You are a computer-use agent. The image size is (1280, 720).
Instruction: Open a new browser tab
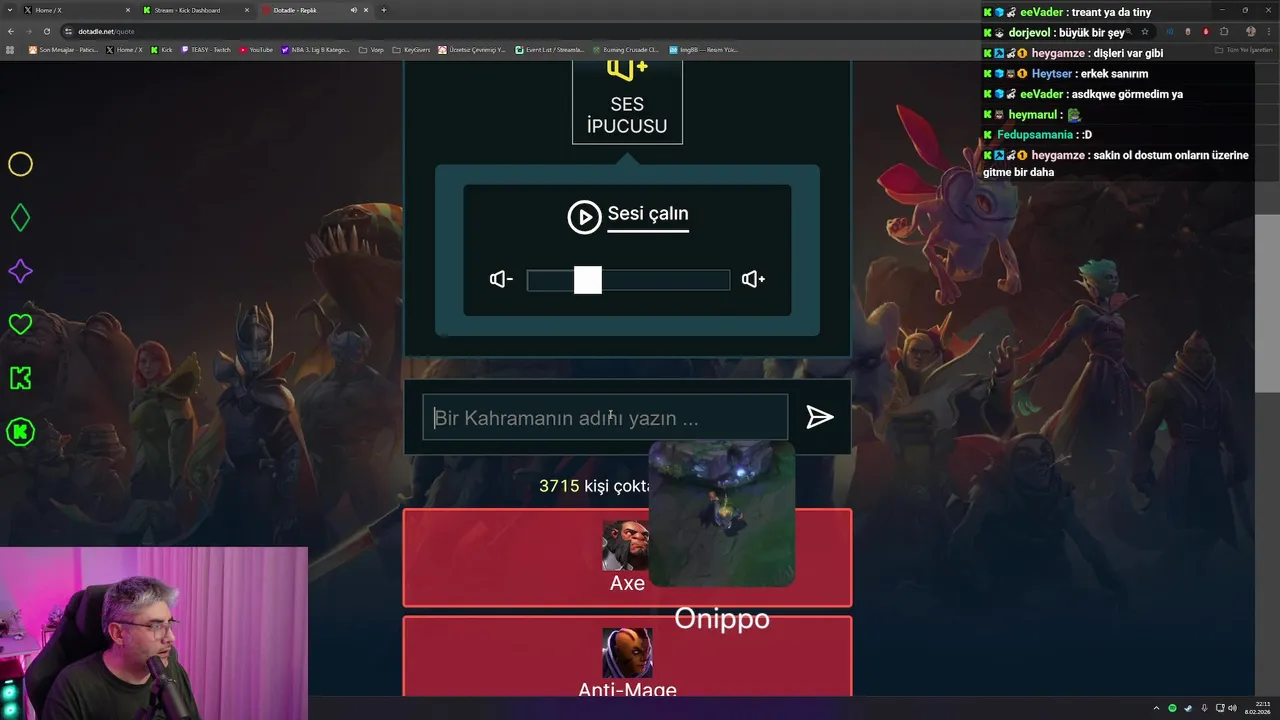point(384,10)
